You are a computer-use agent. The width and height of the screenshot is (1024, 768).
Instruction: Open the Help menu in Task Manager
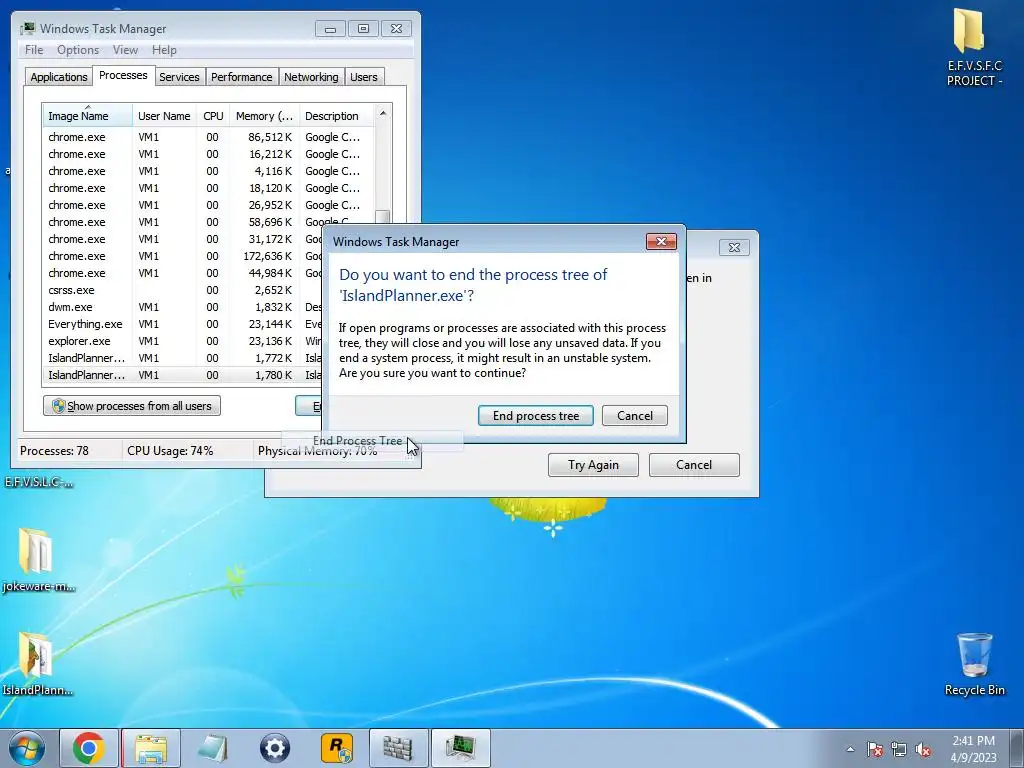164,50
